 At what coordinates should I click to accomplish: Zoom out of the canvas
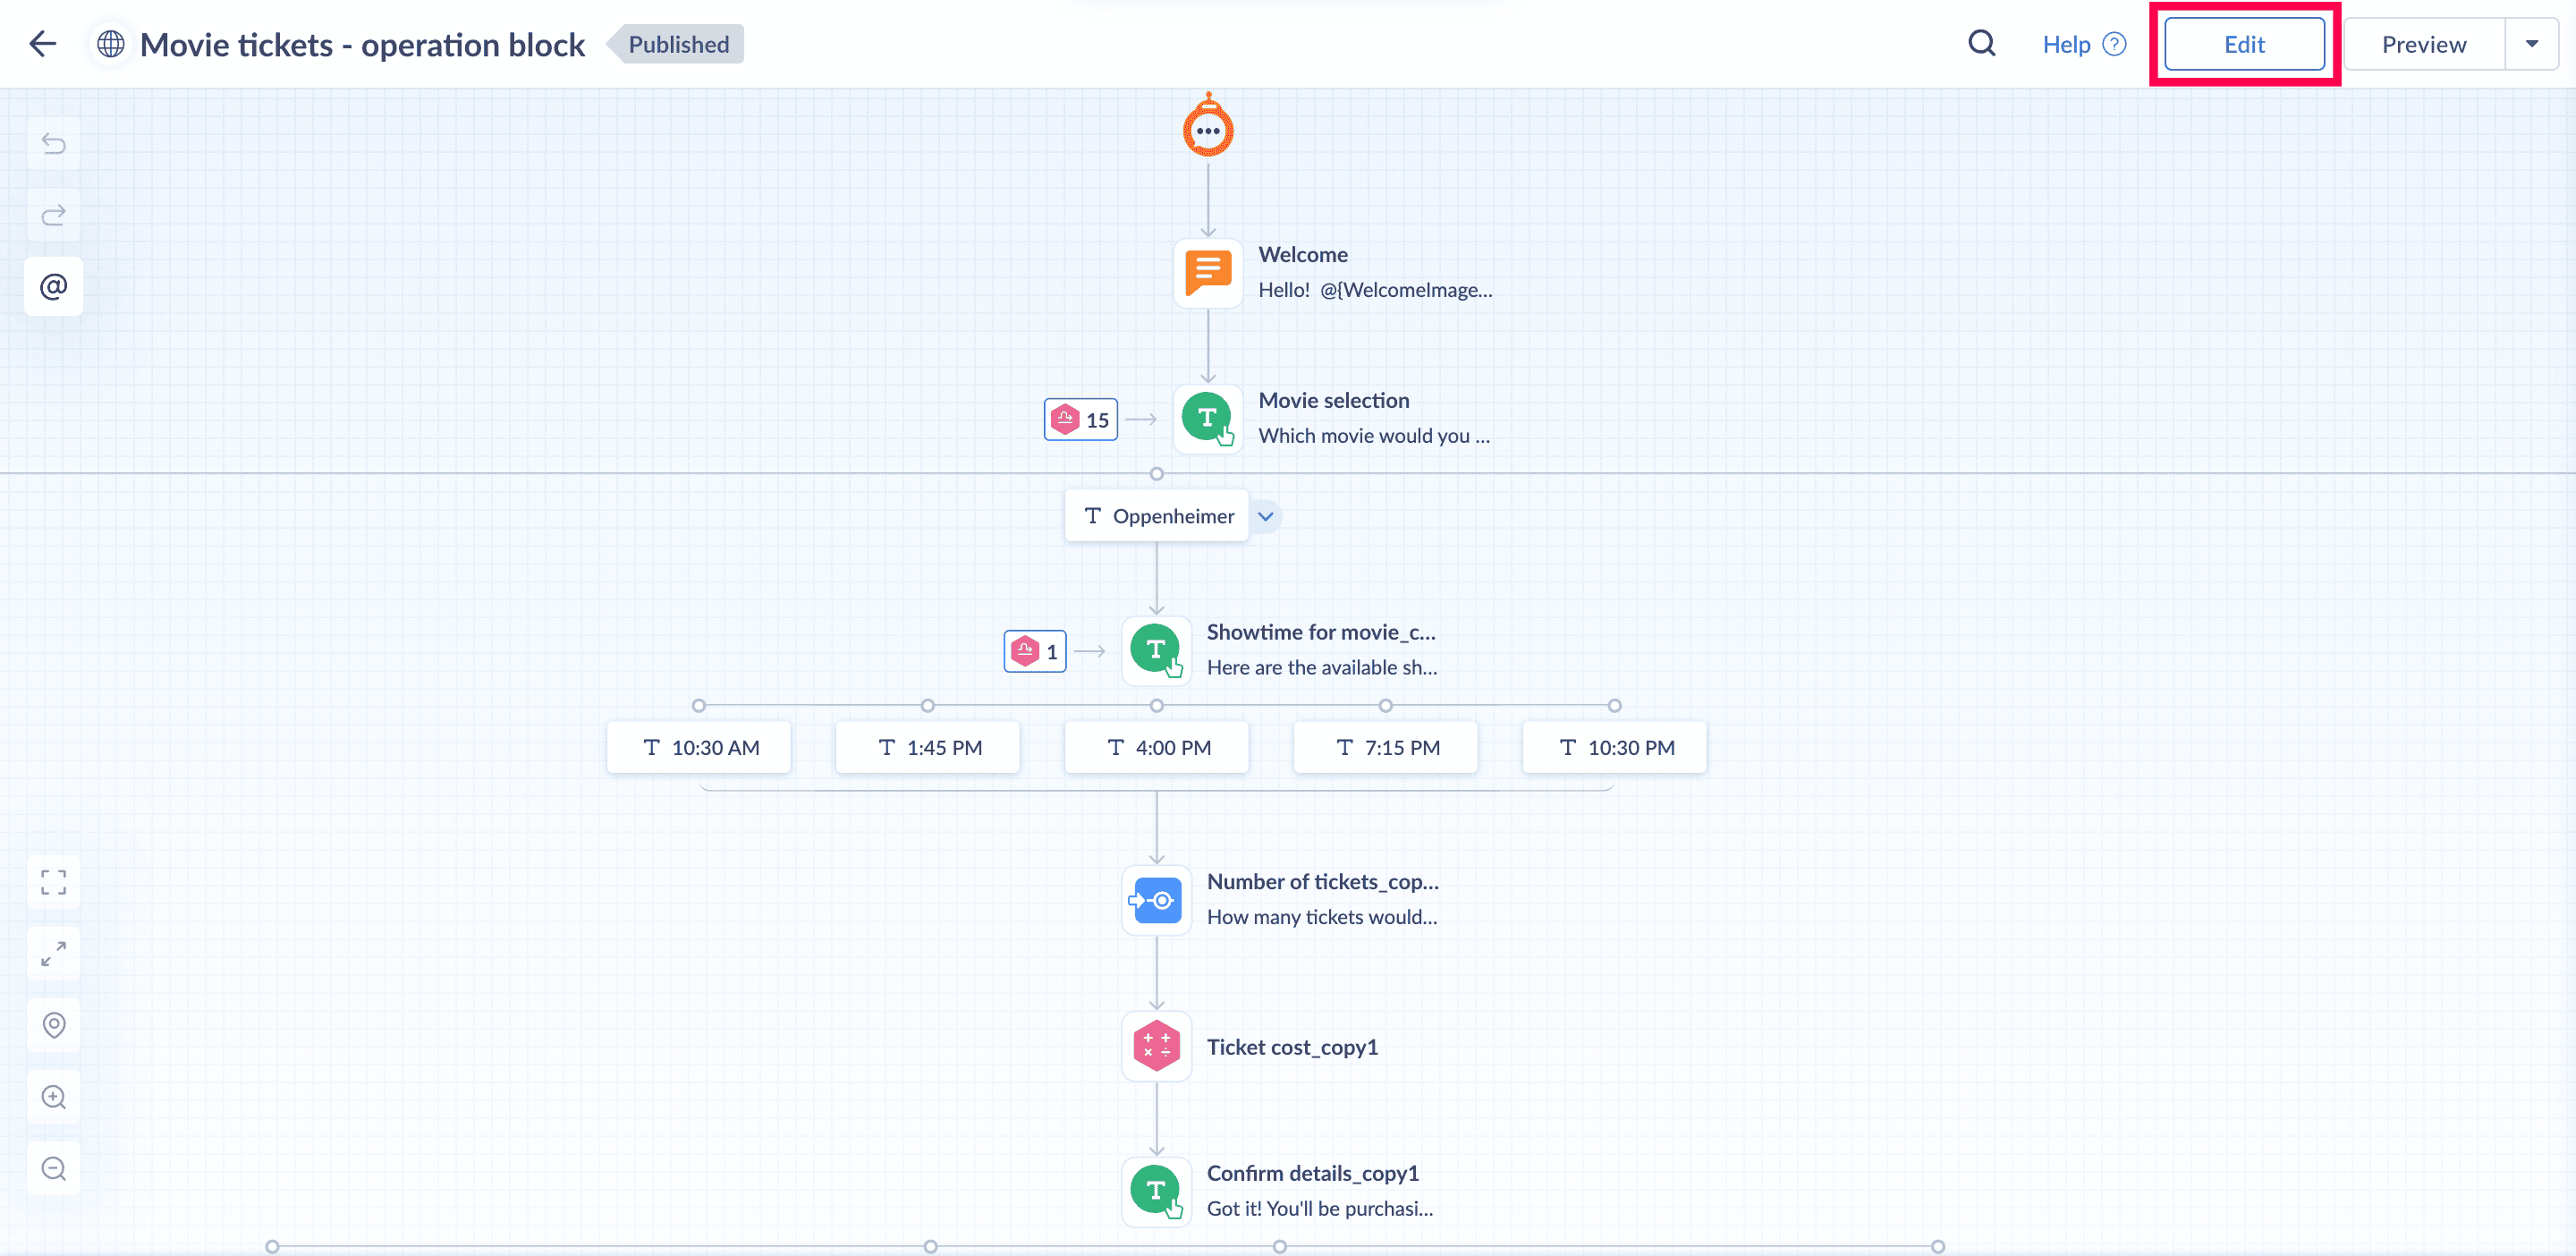point(54,1168)
